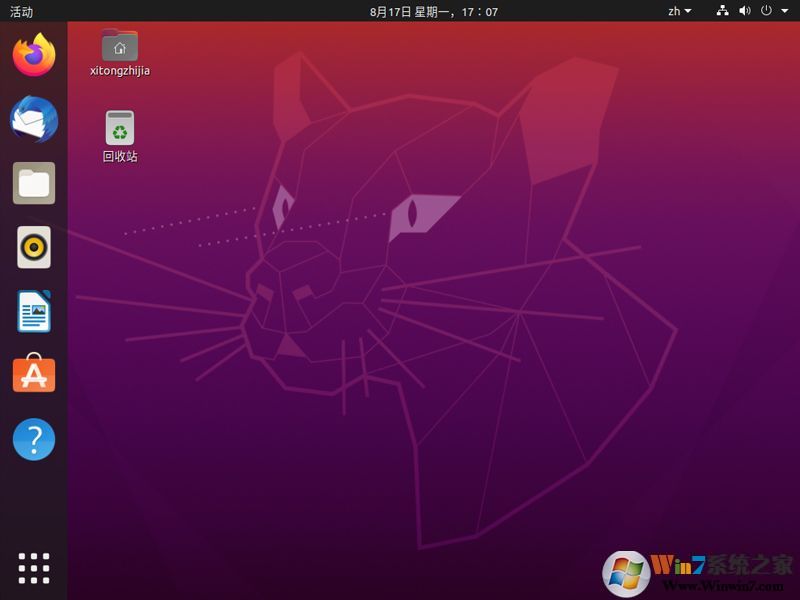Launch Ubuntu Software store
This screenshot has height=600, width=800.
coord(33,376)
